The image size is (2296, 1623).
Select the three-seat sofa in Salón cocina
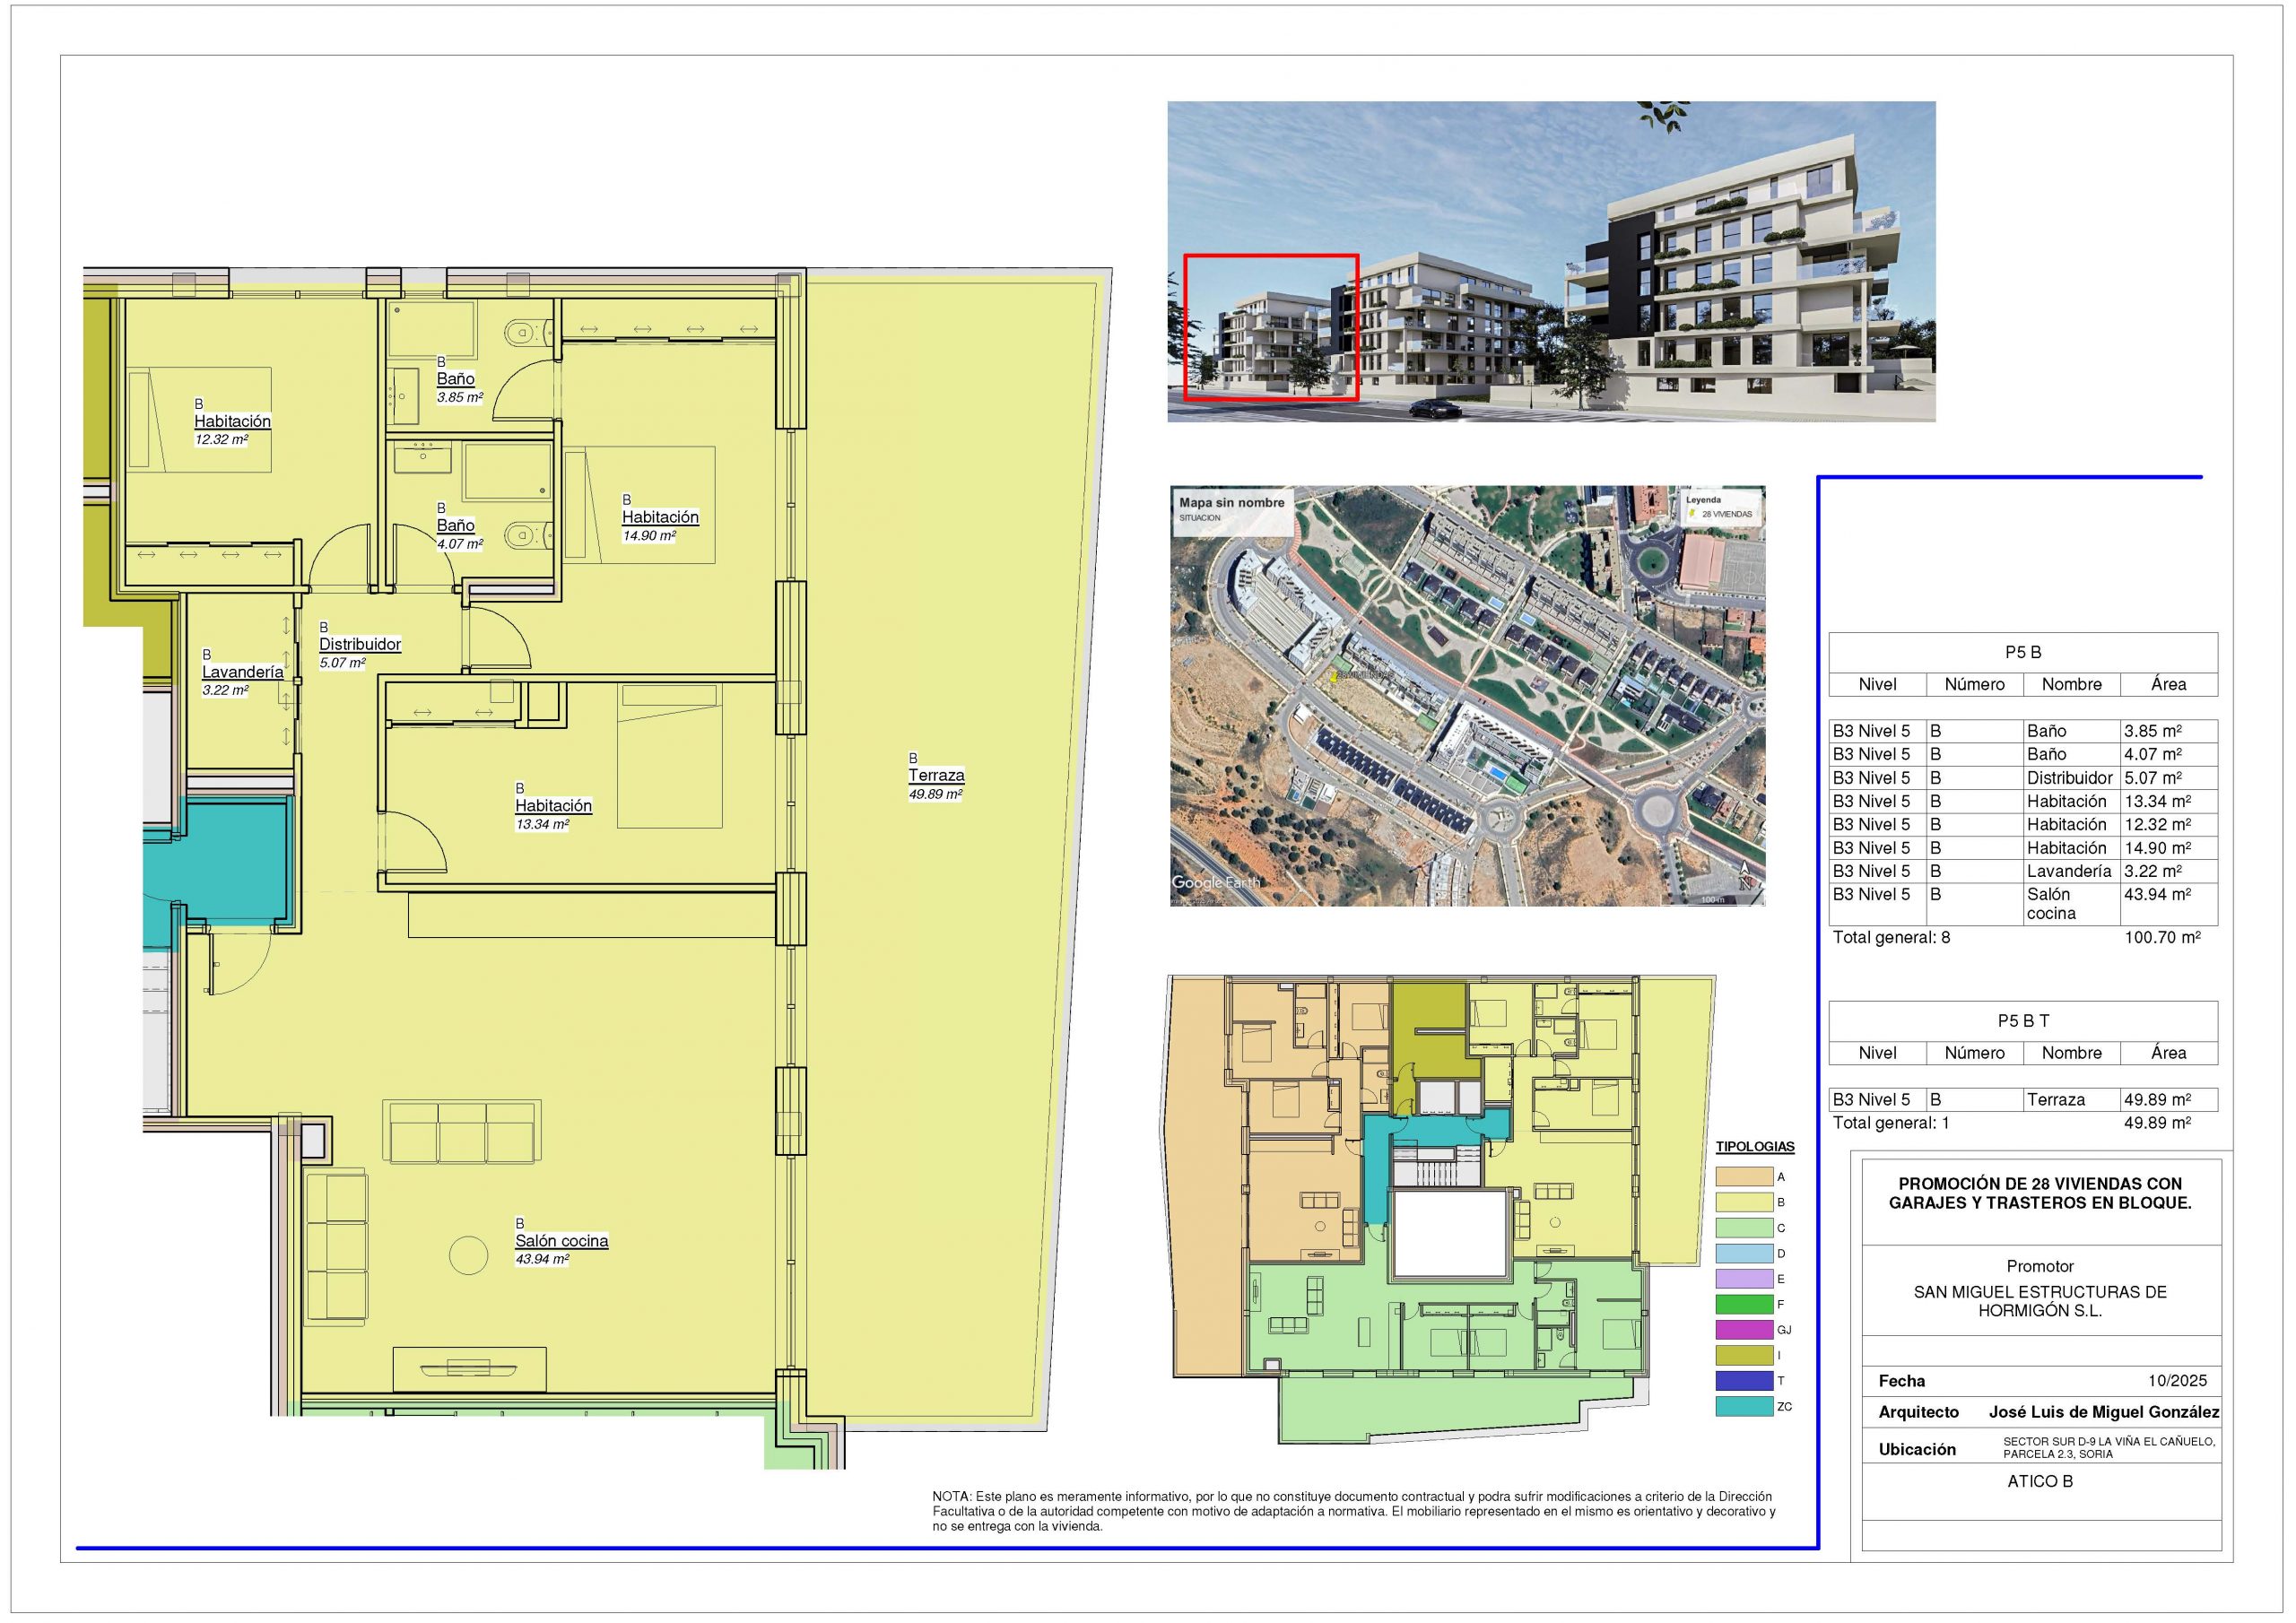coord(462,1132)
